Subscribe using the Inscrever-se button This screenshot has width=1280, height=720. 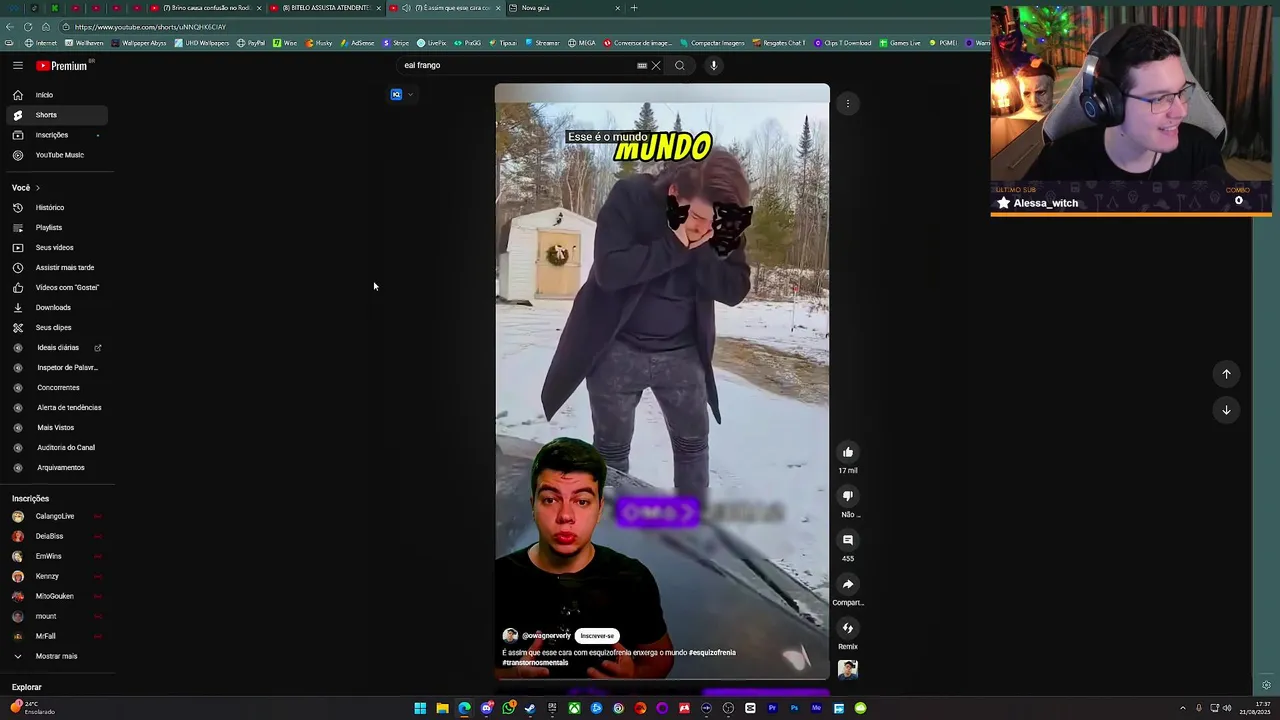tap(597, 636)
